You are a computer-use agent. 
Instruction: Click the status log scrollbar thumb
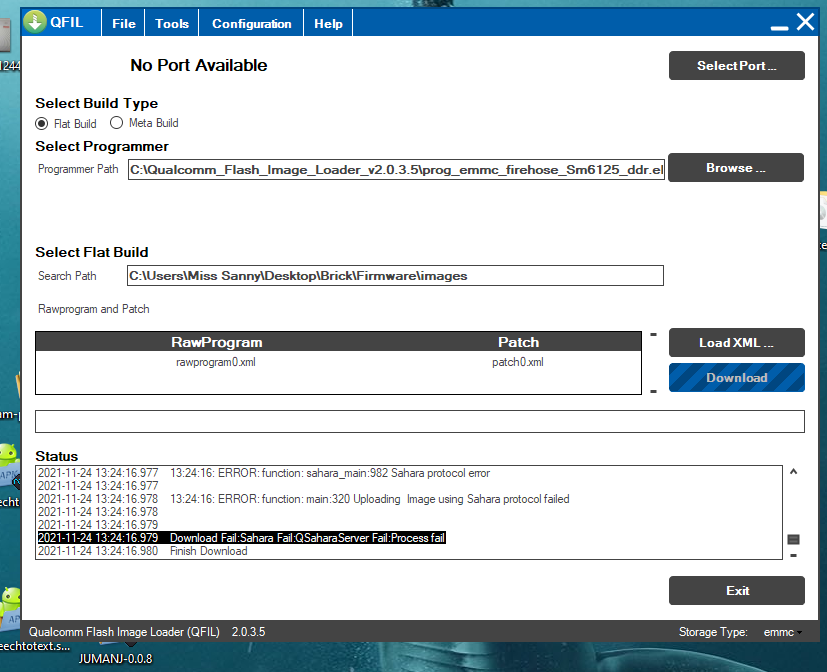pos(793,539)
